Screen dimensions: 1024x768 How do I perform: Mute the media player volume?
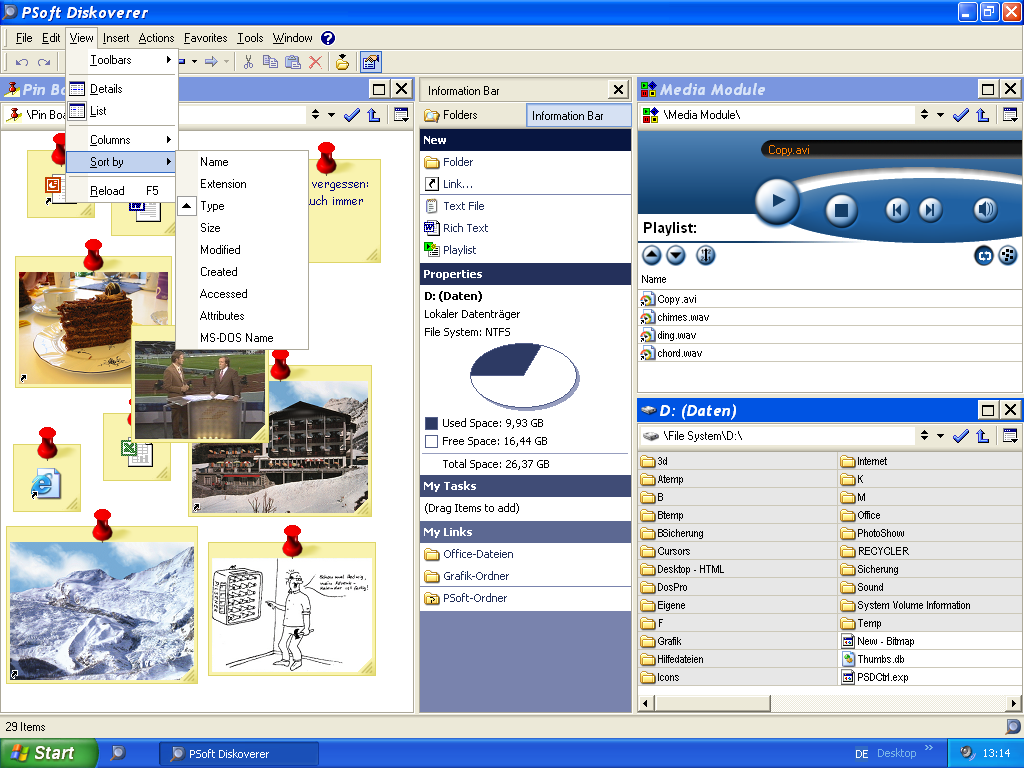point(985,209)
